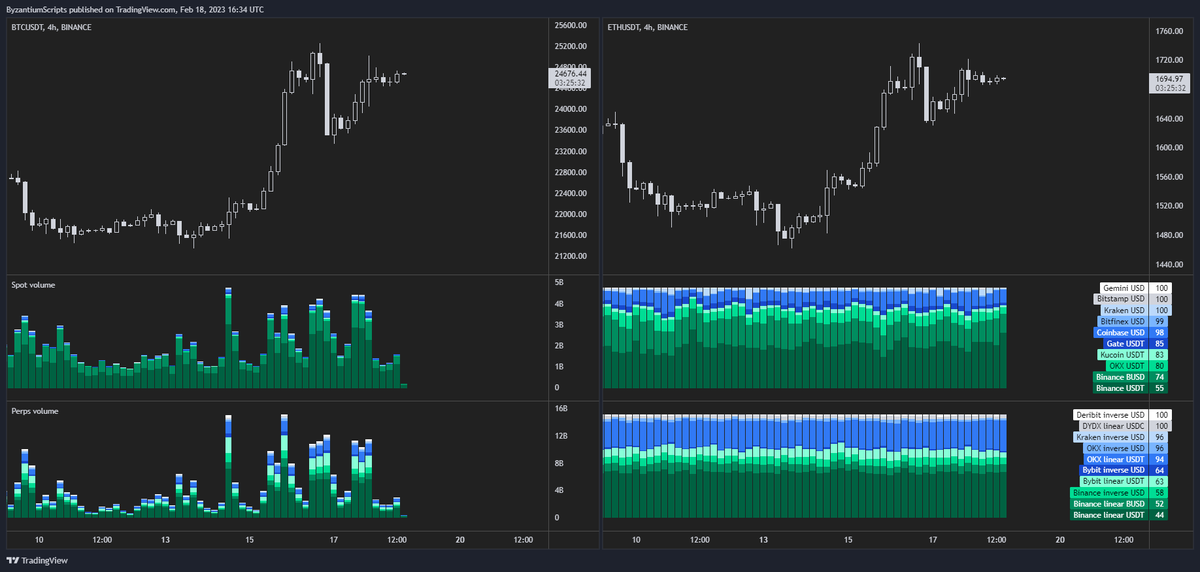Click the 25600.00 level on BTC price axis
Viewport: 1200px width, 572px height.
[570, 25]
